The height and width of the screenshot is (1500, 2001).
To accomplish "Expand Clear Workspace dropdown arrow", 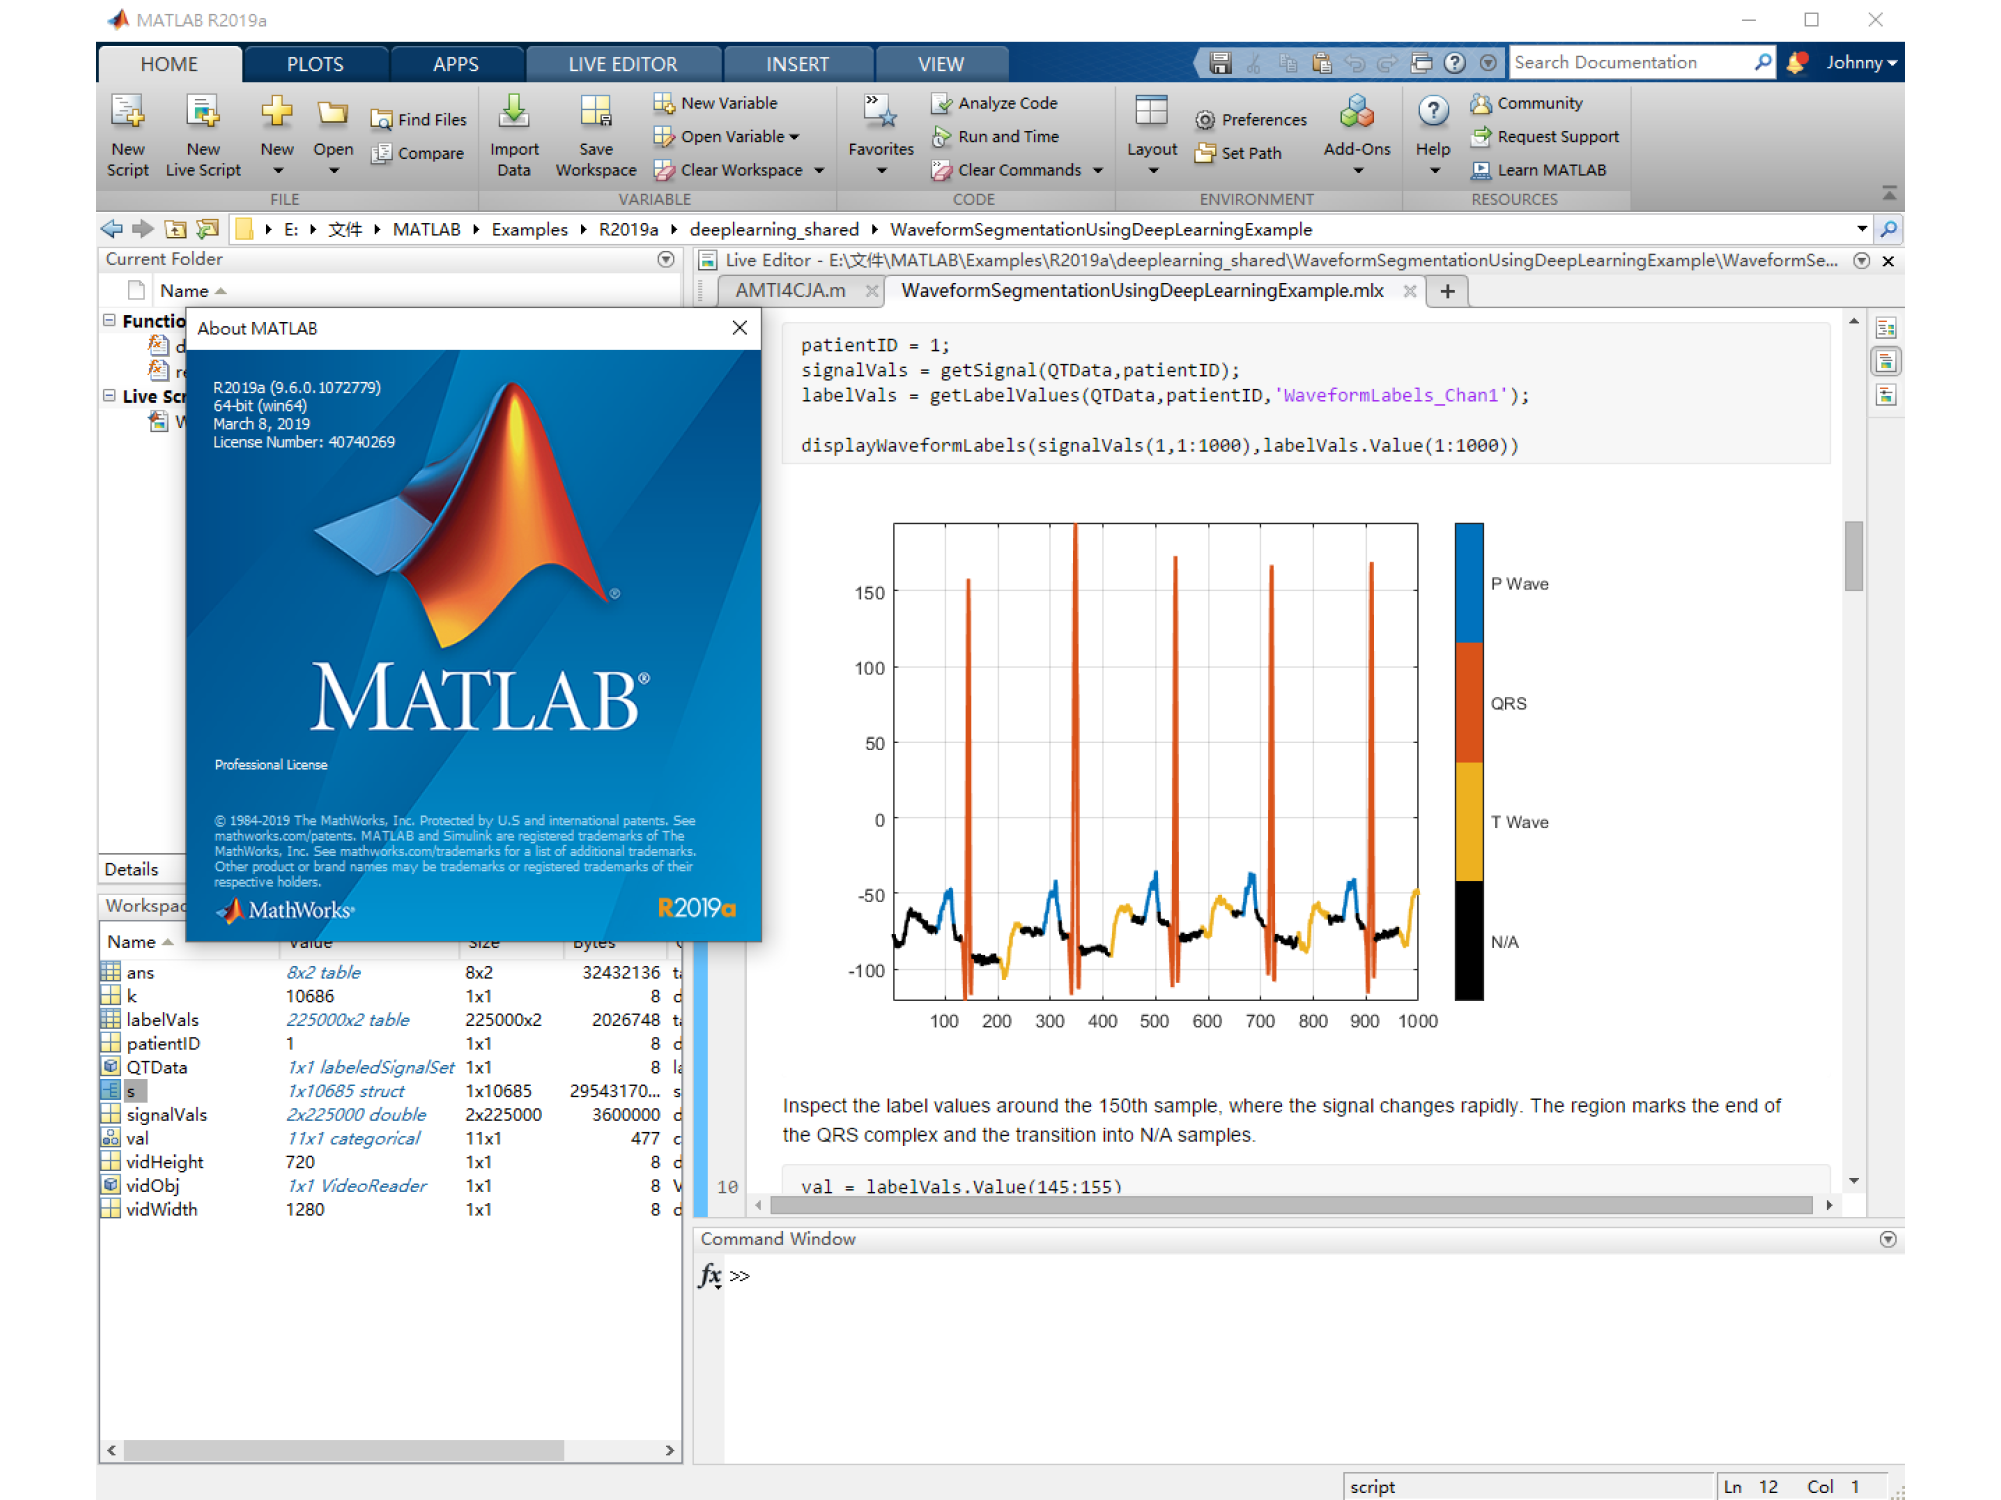I will coord(819,171).
